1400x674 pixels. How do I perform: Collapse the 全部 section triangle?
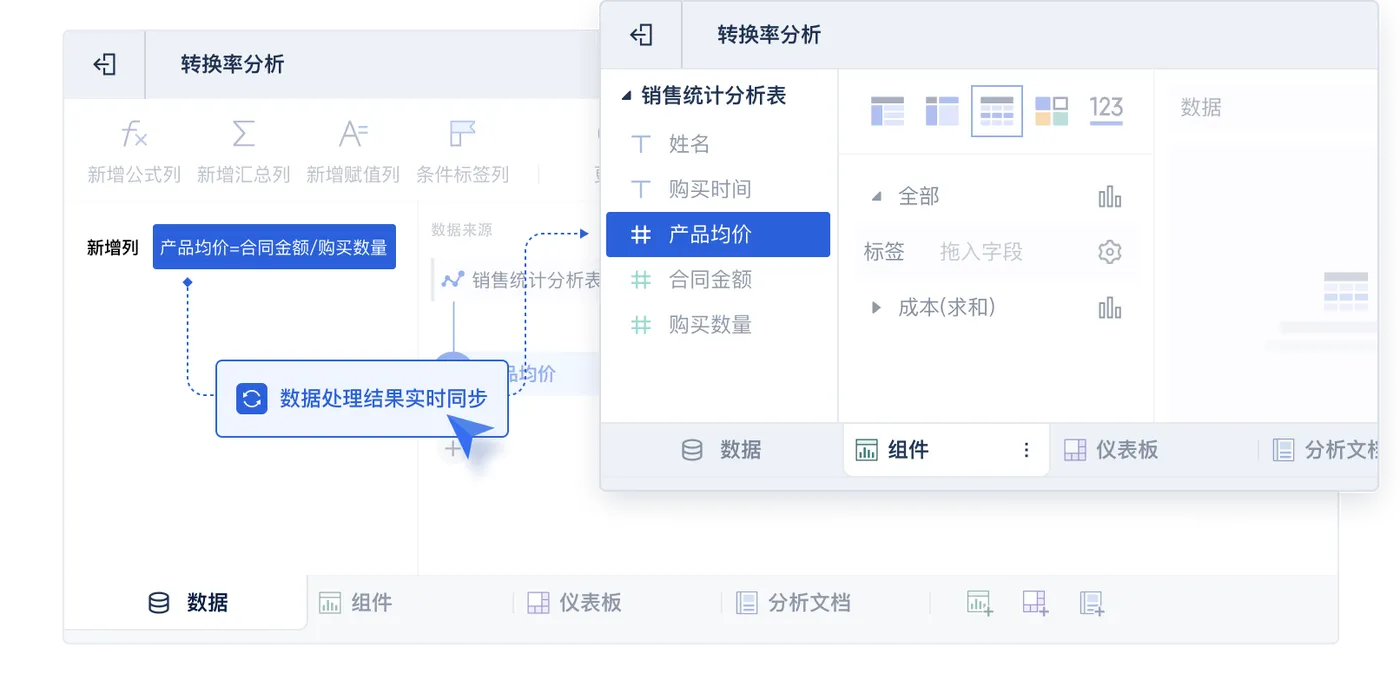click(876, 197)
